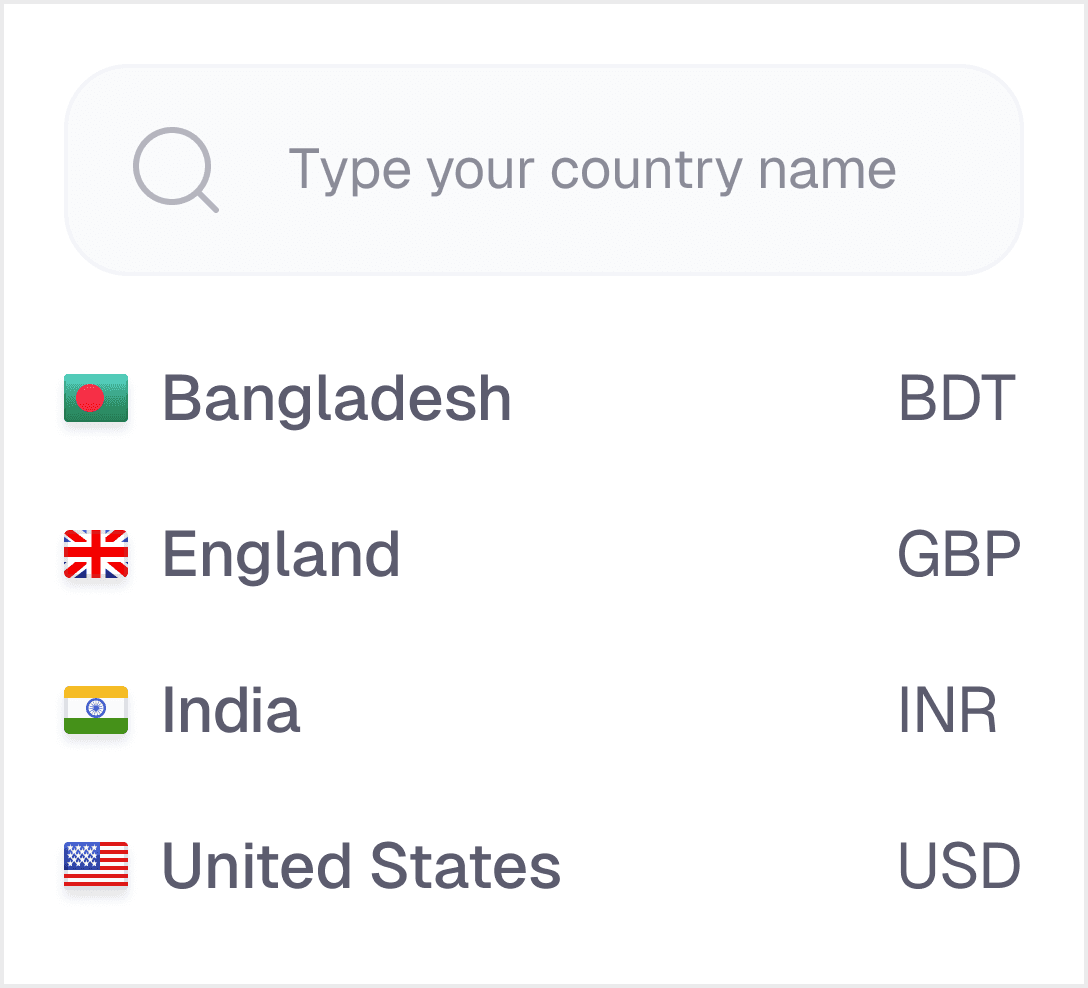The width and height of the screenshot is (1088, 988).
Task: Pick United States from the list
Action: coord(361,866)
